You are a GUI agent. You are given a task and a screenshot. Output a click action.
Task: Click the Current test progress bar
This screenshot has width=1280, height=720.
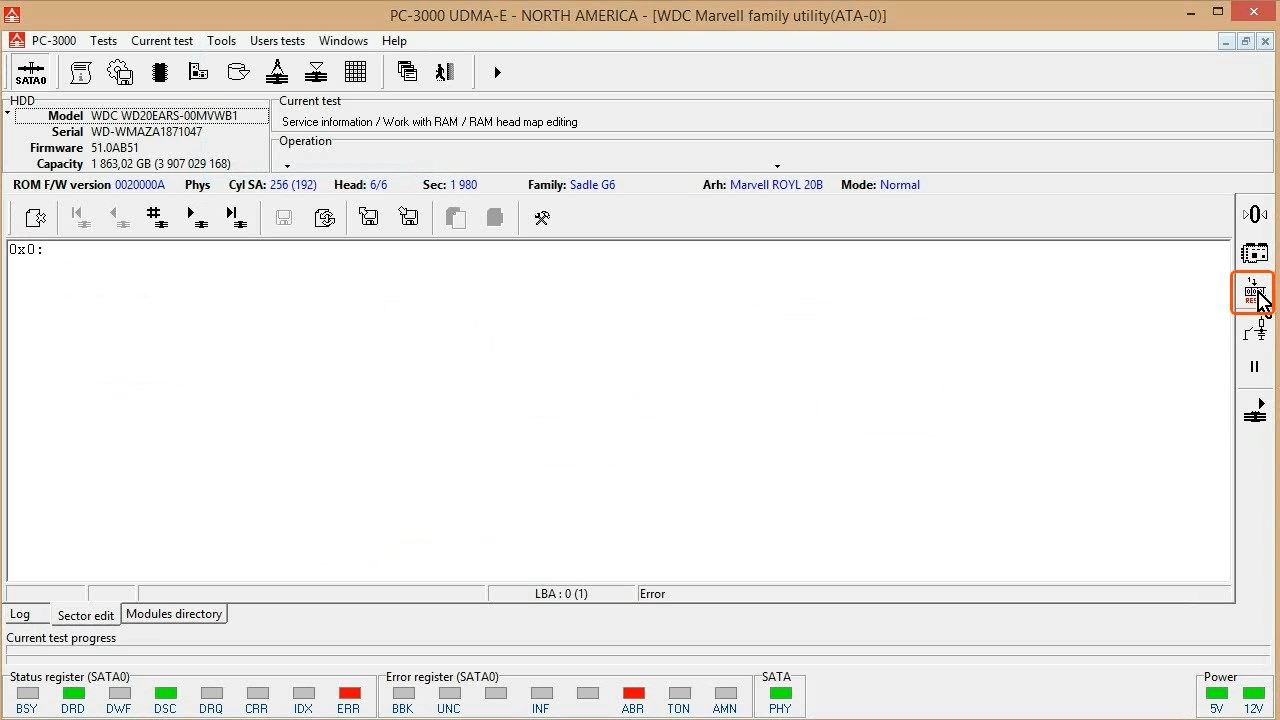[x=639, y=651]
